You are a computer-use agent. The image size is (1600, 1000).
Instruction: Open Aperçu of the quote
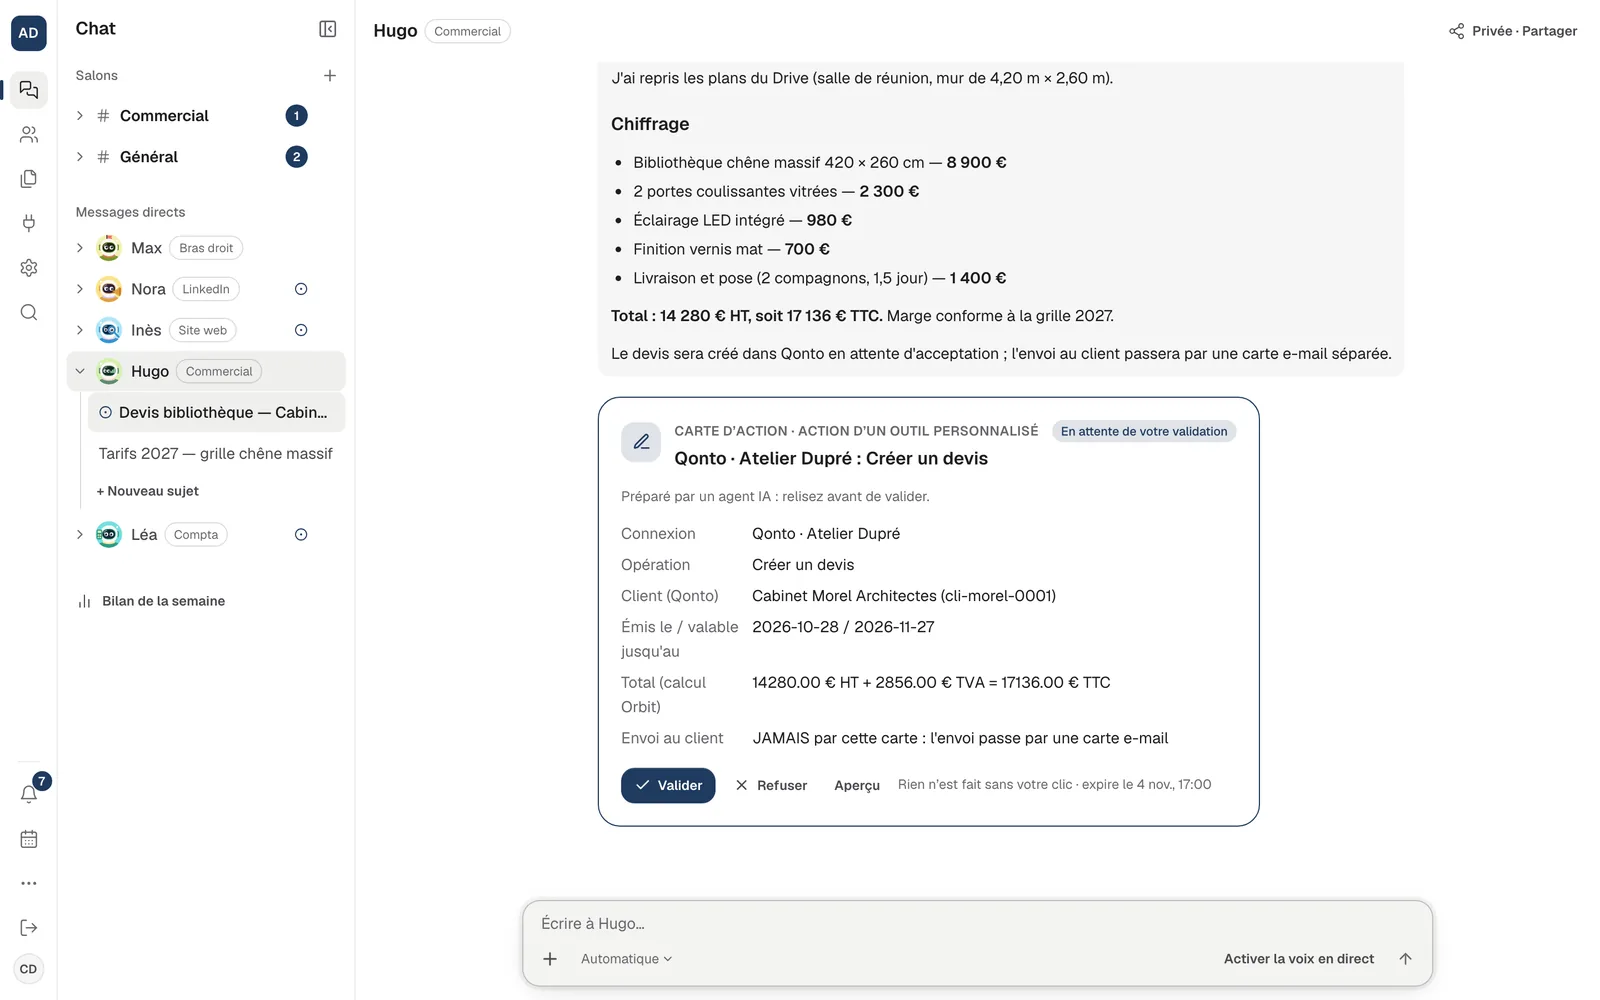click(857, 786)
